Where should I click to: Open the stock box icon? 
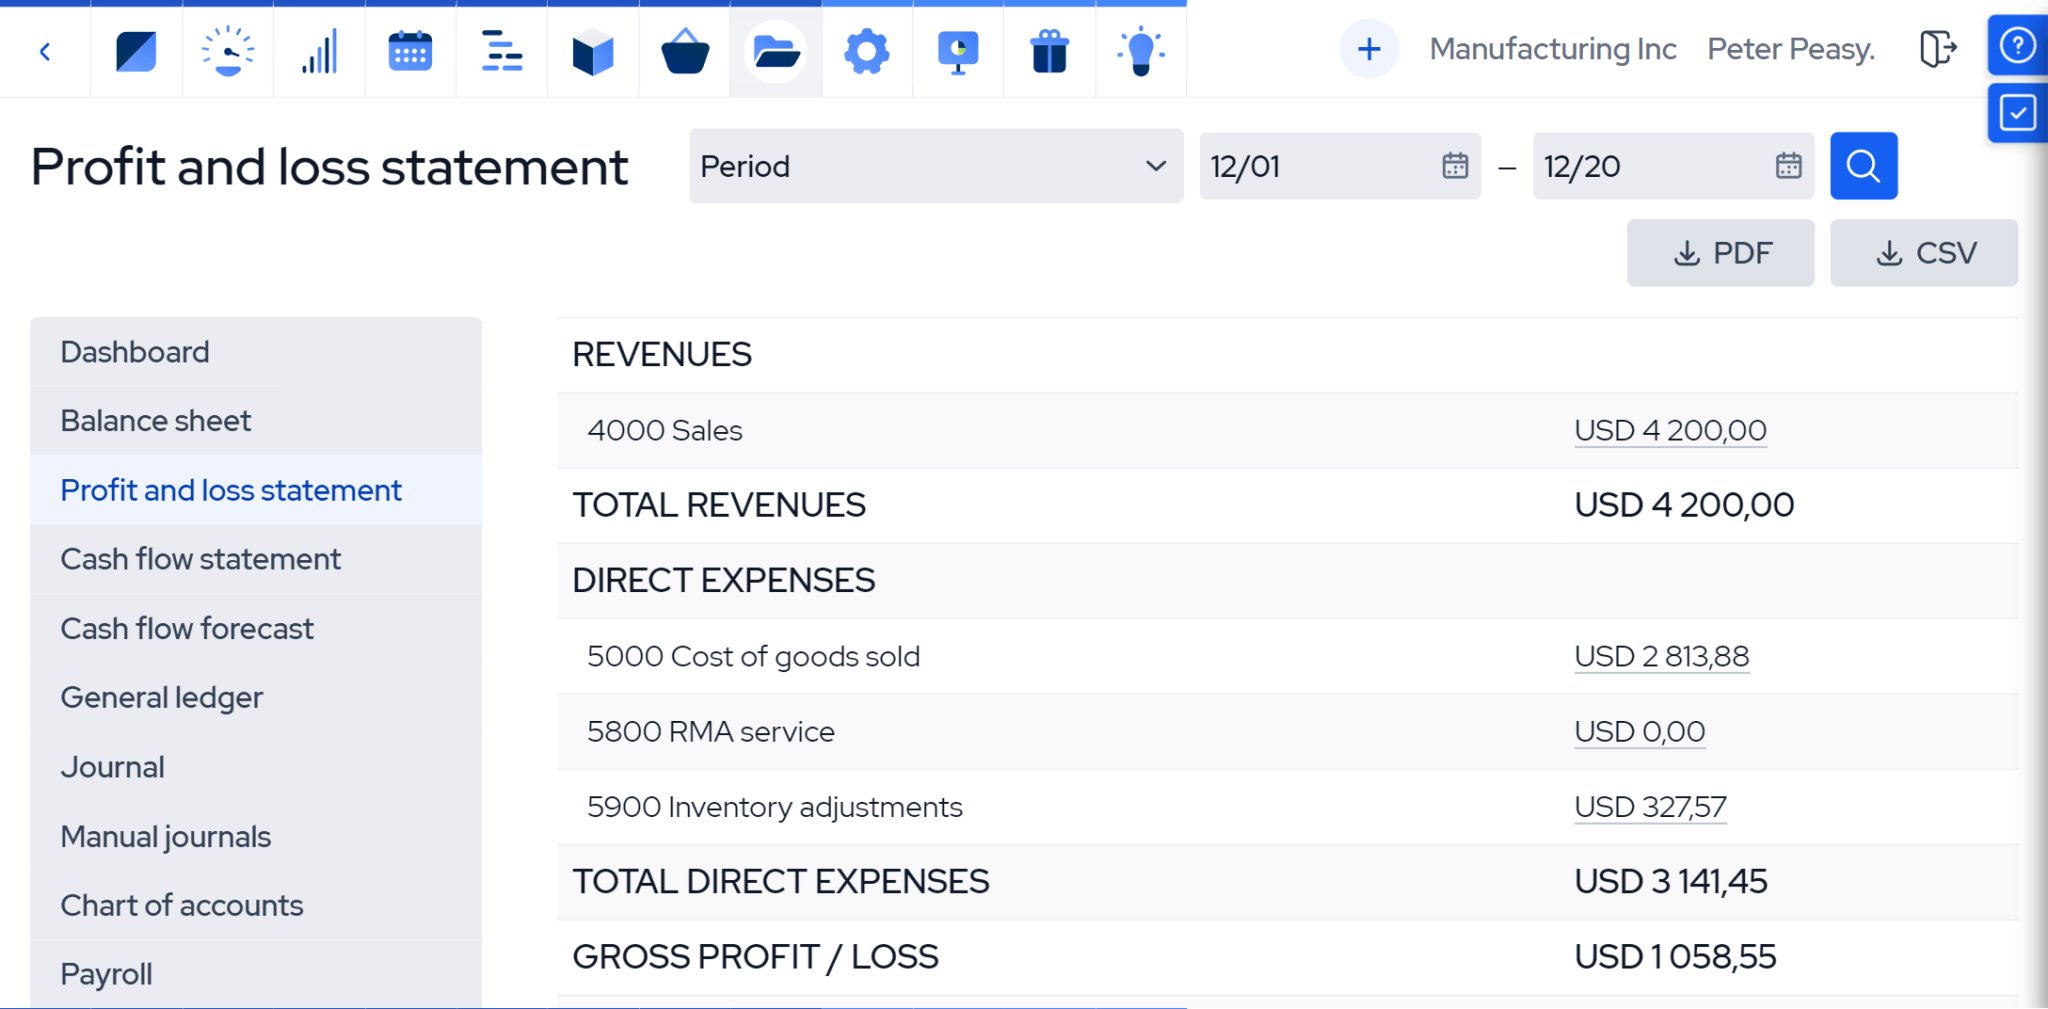593,50
